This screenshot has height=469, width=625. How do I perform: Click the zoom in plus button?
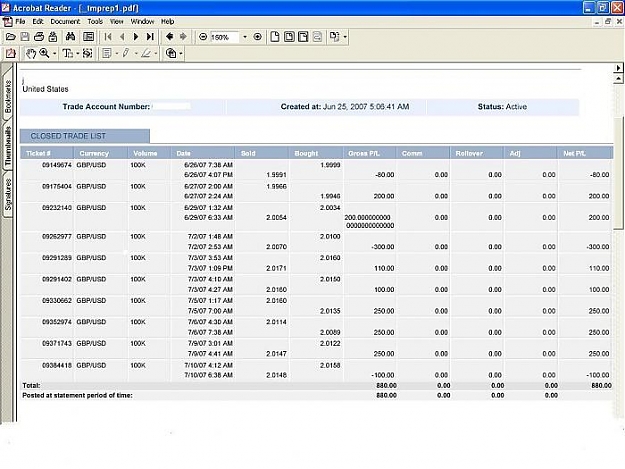coord(258,37)
